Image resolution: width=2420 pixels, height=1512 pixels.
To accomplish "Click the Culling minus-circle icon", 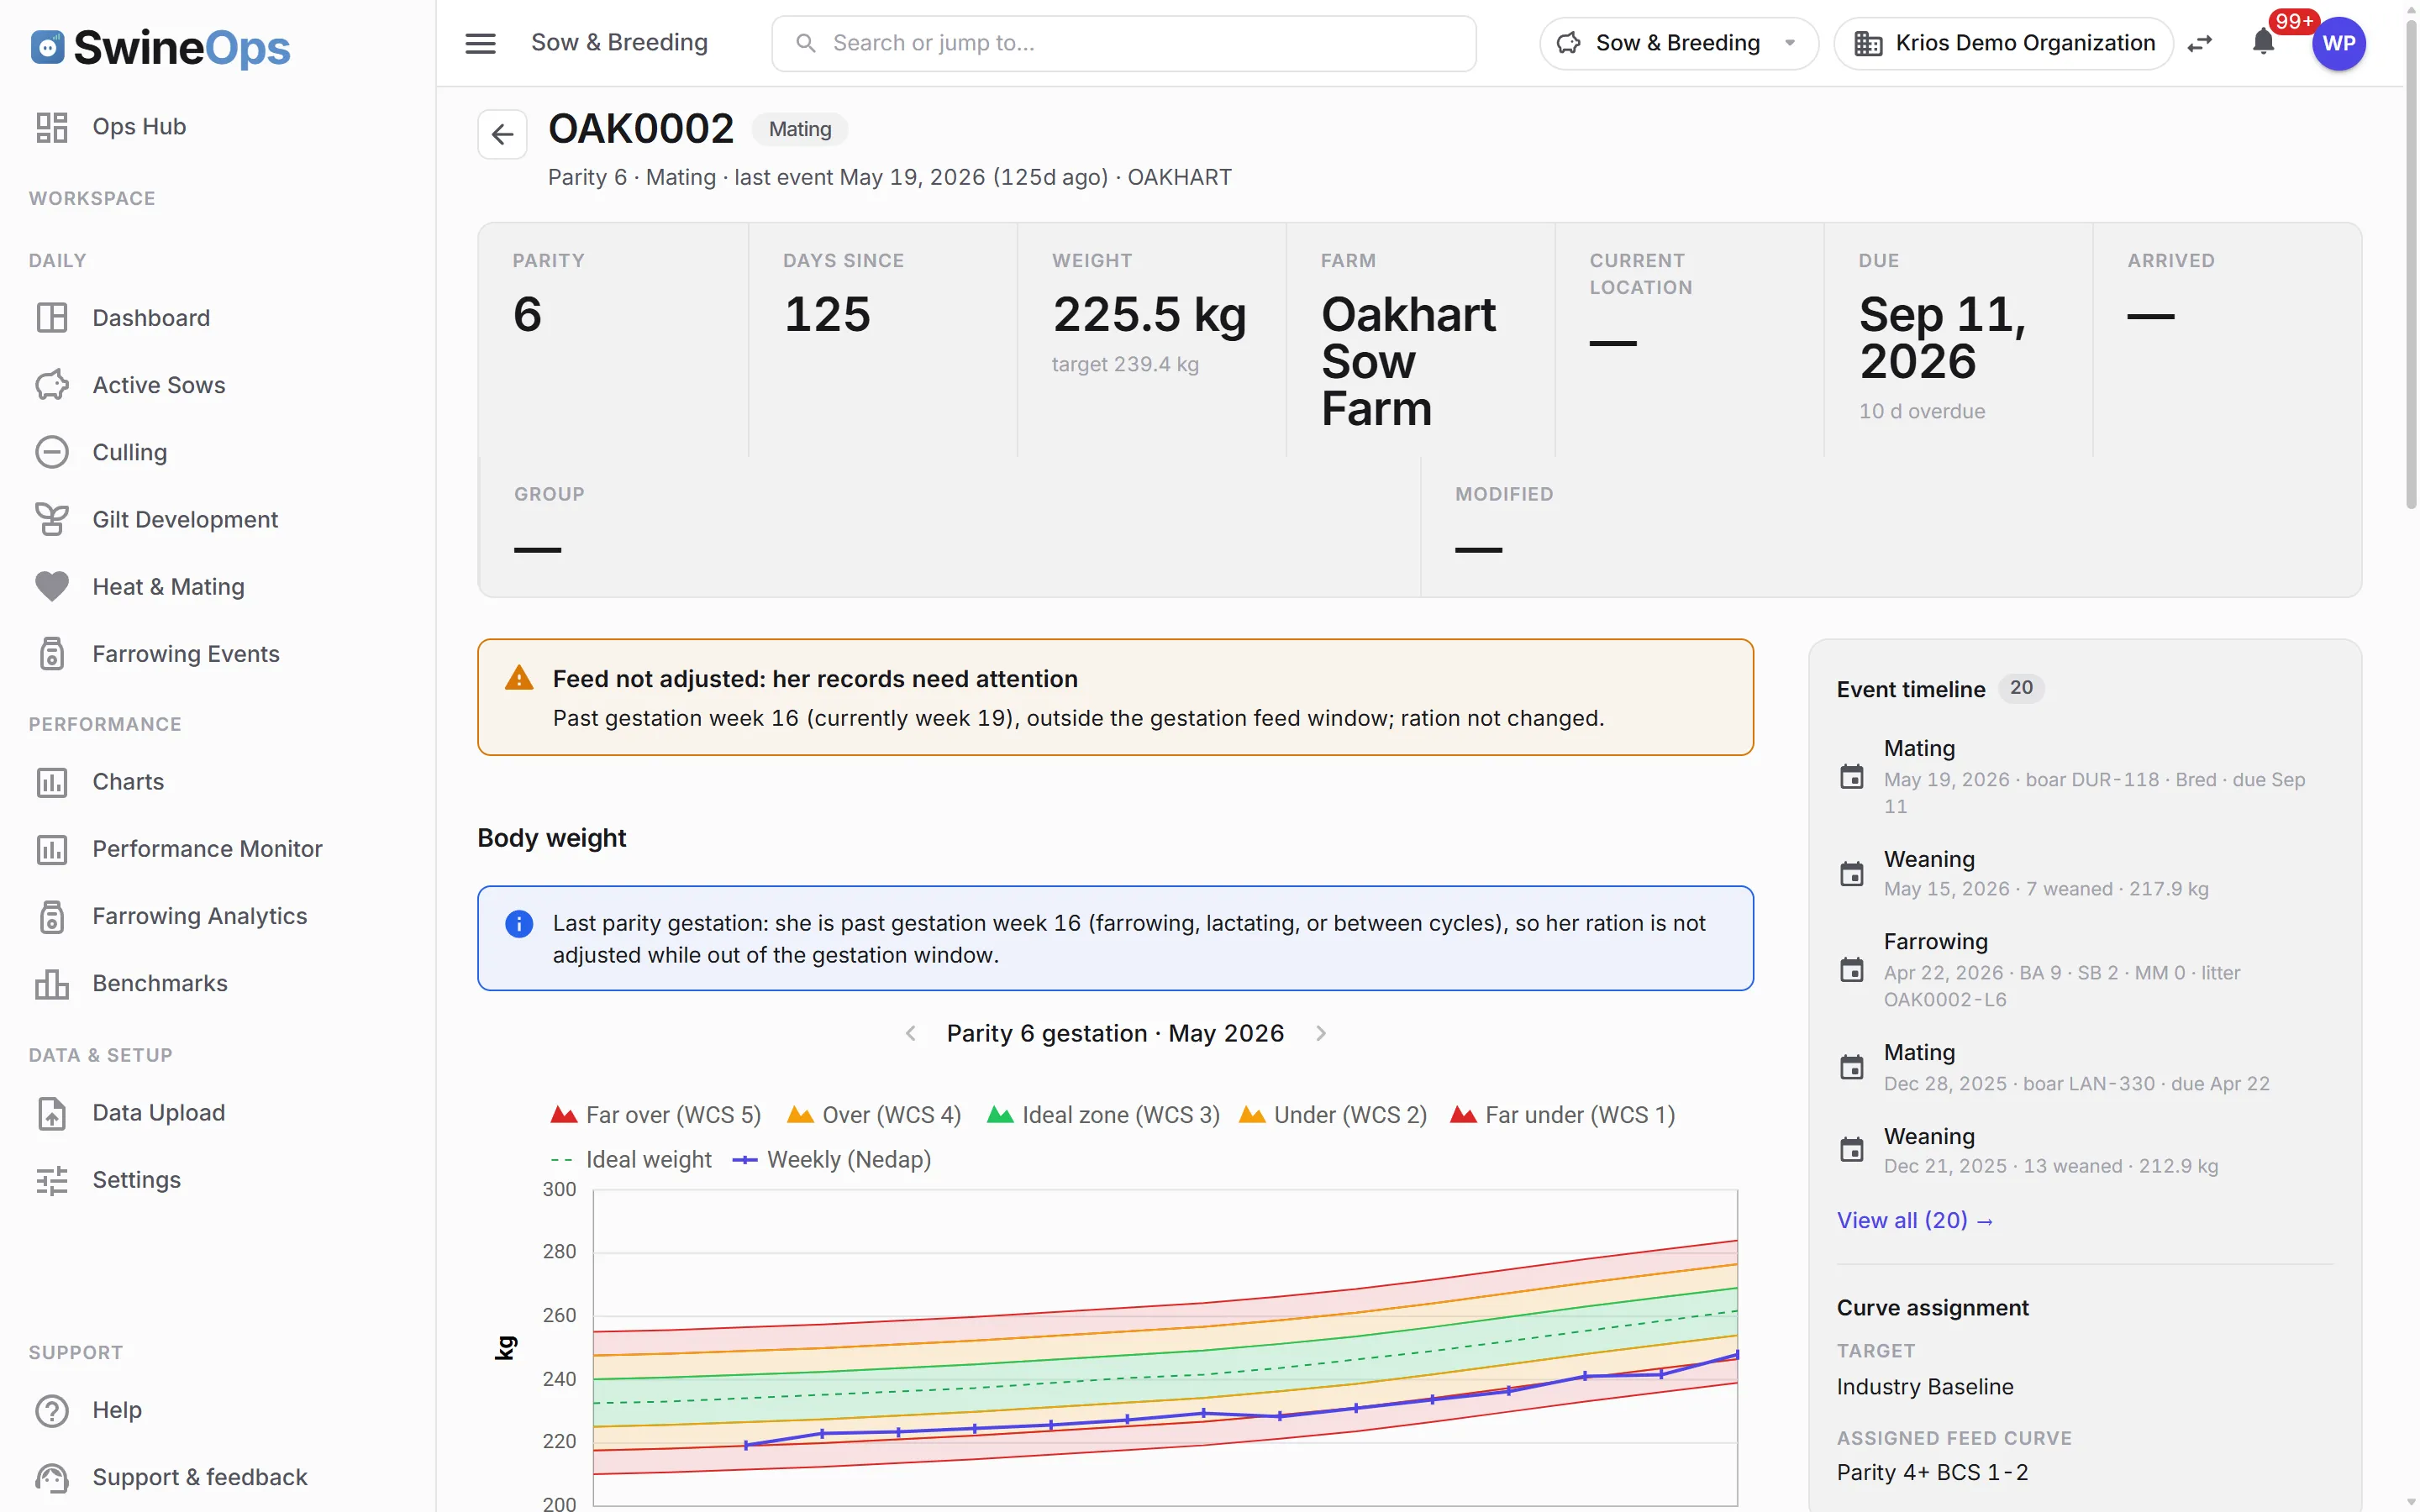I will click(x=52, y=452).
